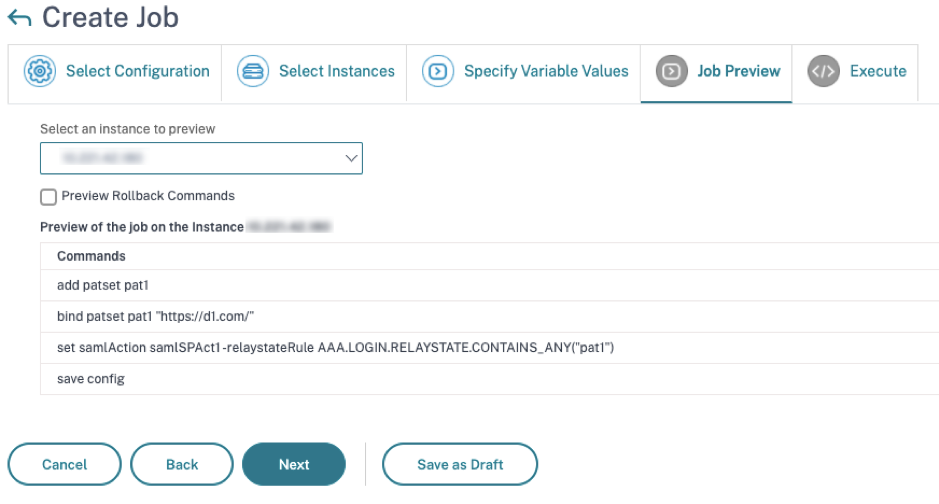
Task: Click the set samlAction command row
Action: [x=489, y=348]
